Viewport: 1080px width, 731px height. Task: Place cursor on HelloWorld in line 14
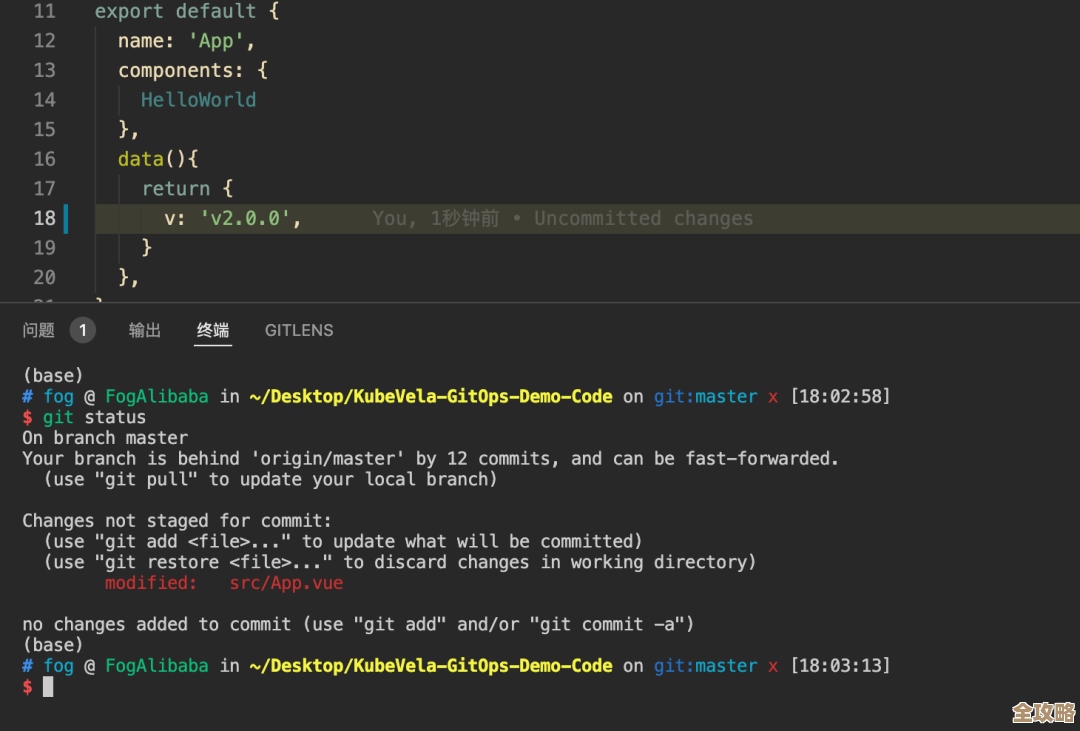[x=198, y=100]
